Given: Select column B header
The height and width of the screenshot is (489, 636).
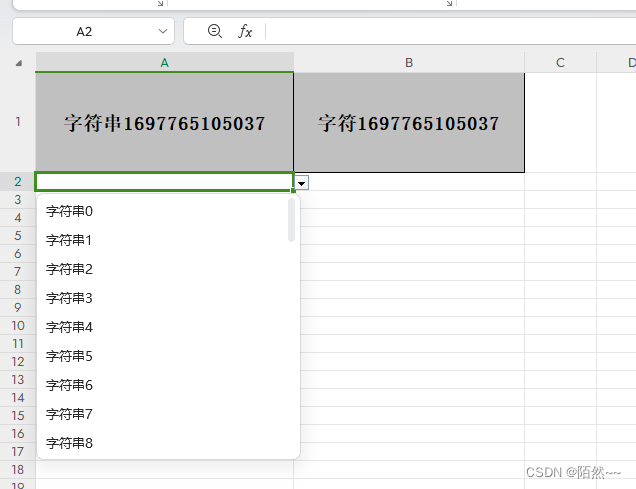Looking at the screenshot, I should pyautogui.click(x=409, y=62).
